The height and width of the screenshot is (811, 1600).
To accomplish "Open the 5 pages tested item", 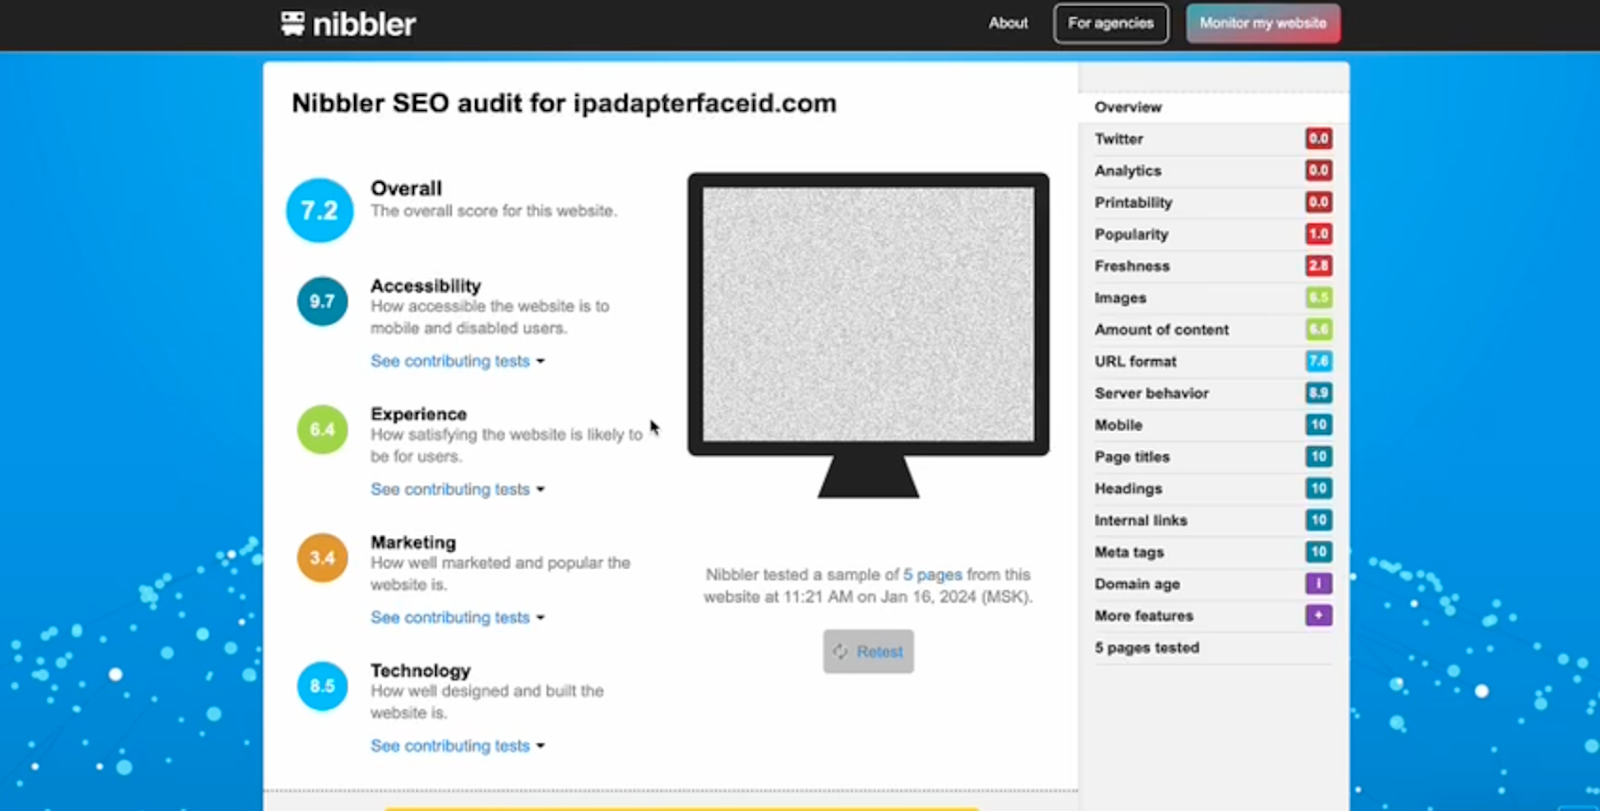I will (1213, 648).
